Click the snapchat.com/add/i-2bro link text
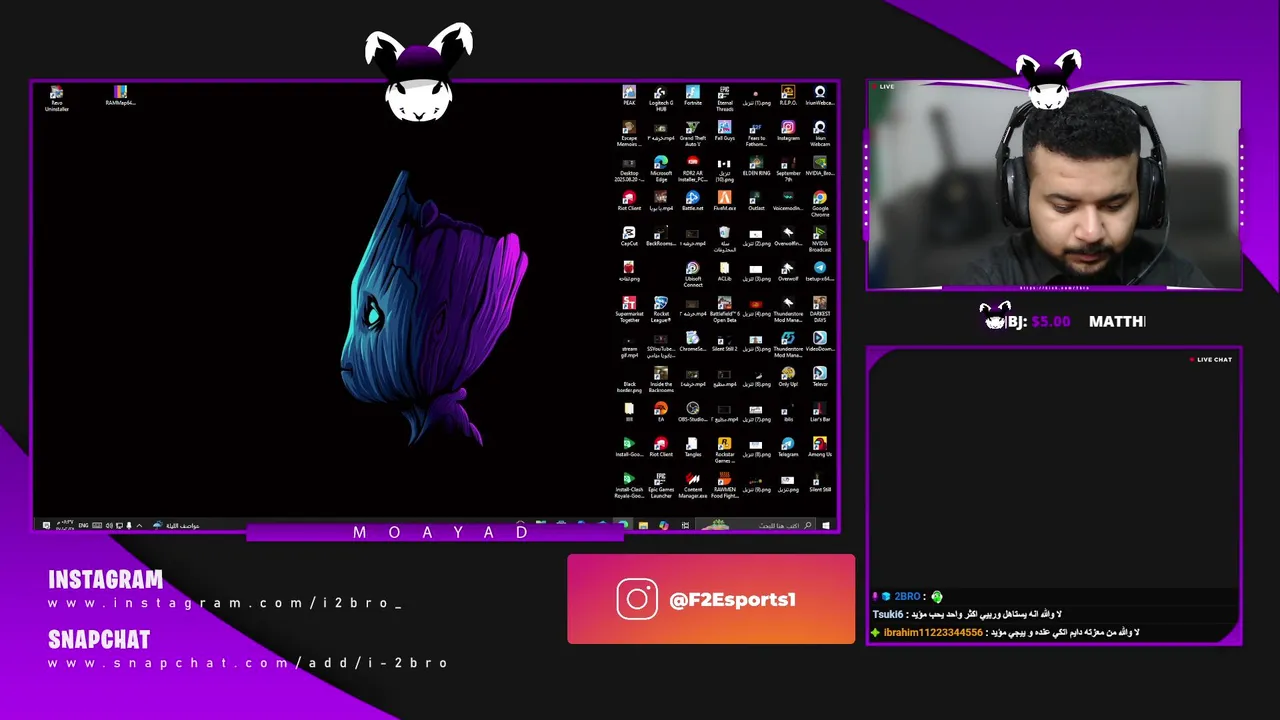 point(248,663)
